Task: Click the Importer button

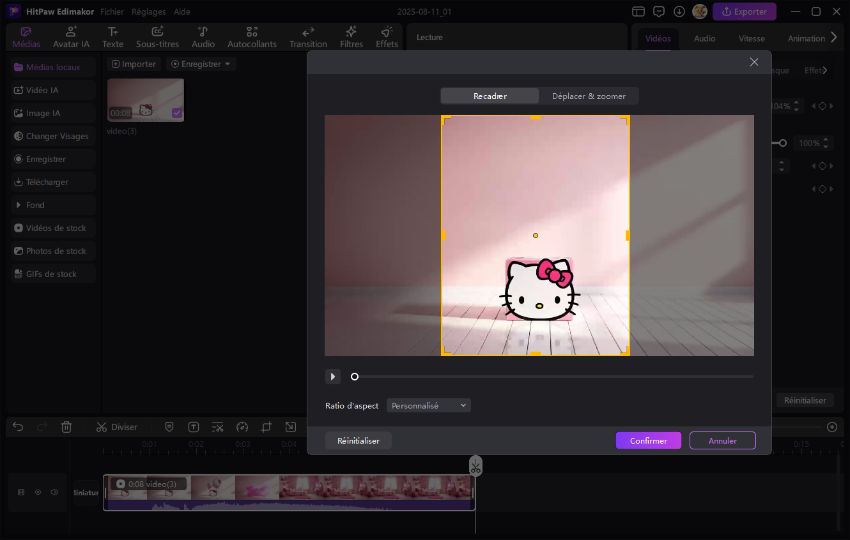Action: point(133,64)
